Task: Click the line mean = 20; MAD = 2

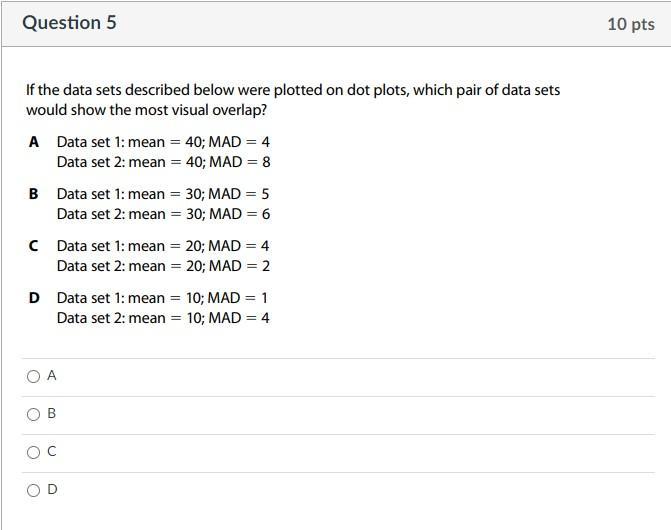Action: tap(163, 266)
